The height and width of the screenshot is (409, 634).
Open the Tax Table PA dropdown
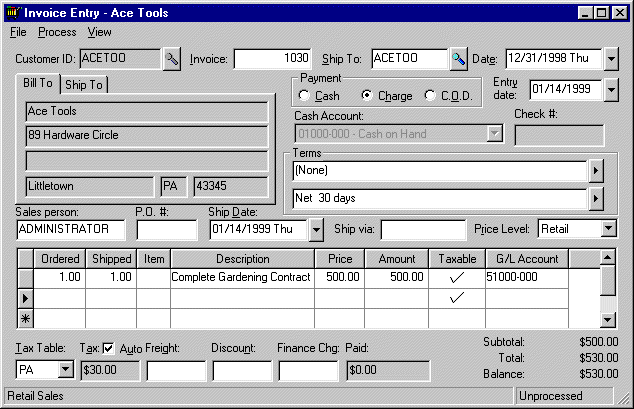point(66,371)
